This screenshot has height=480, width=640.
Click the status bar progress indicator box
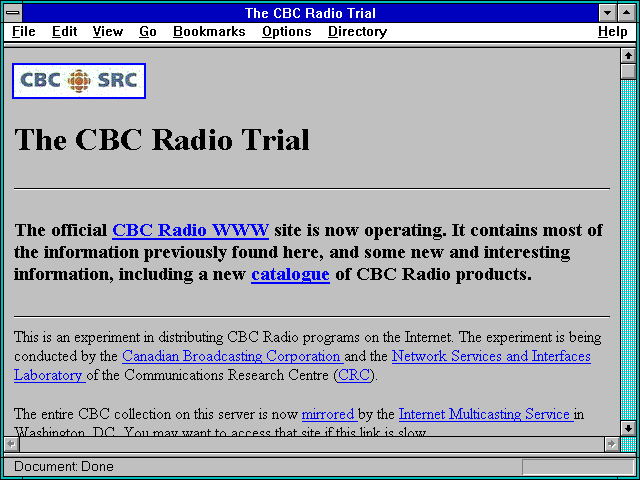pos(578,467)
